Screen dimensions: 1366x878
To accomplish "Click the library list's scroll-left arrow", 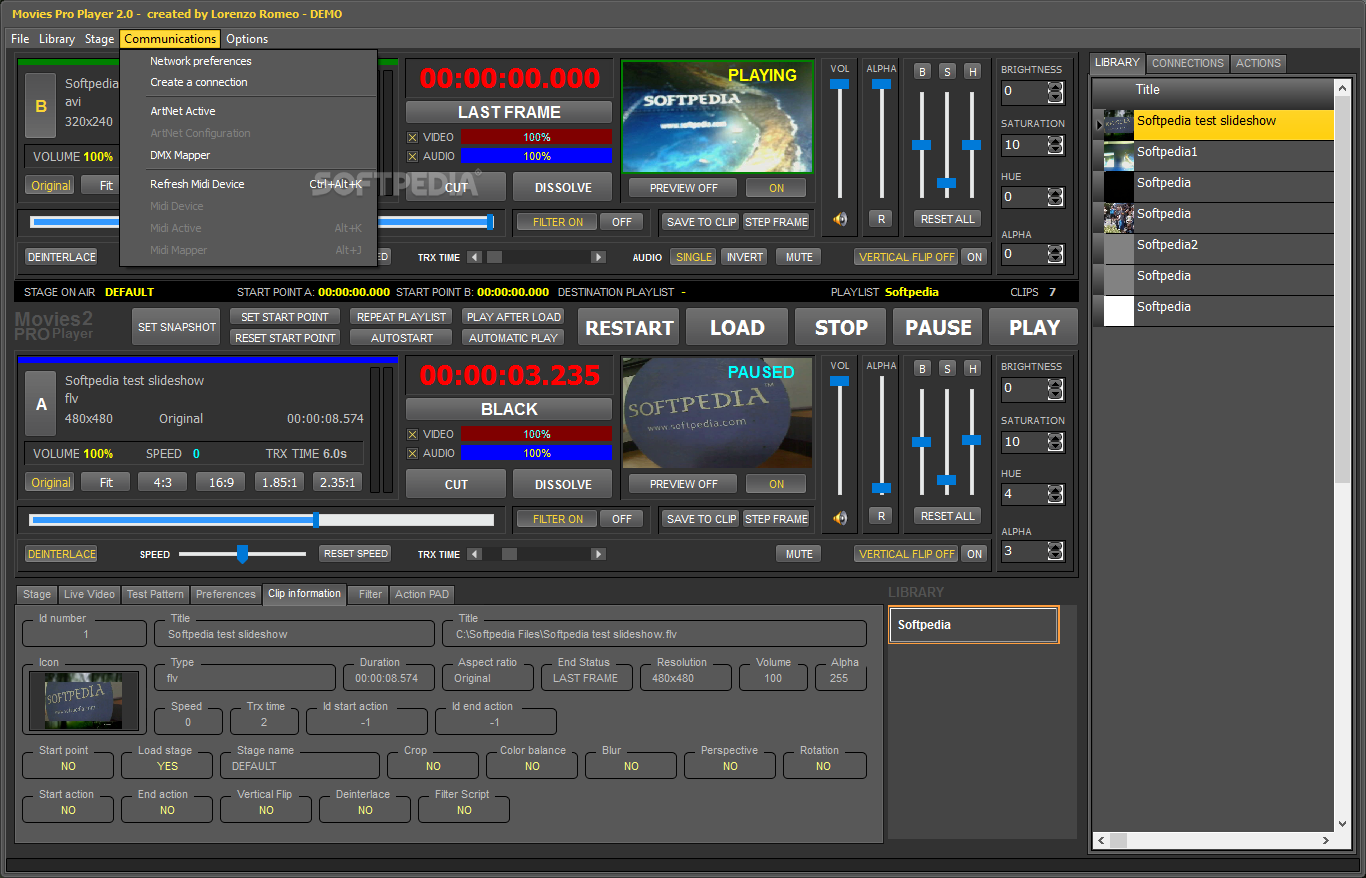I will coord(1100,840).
